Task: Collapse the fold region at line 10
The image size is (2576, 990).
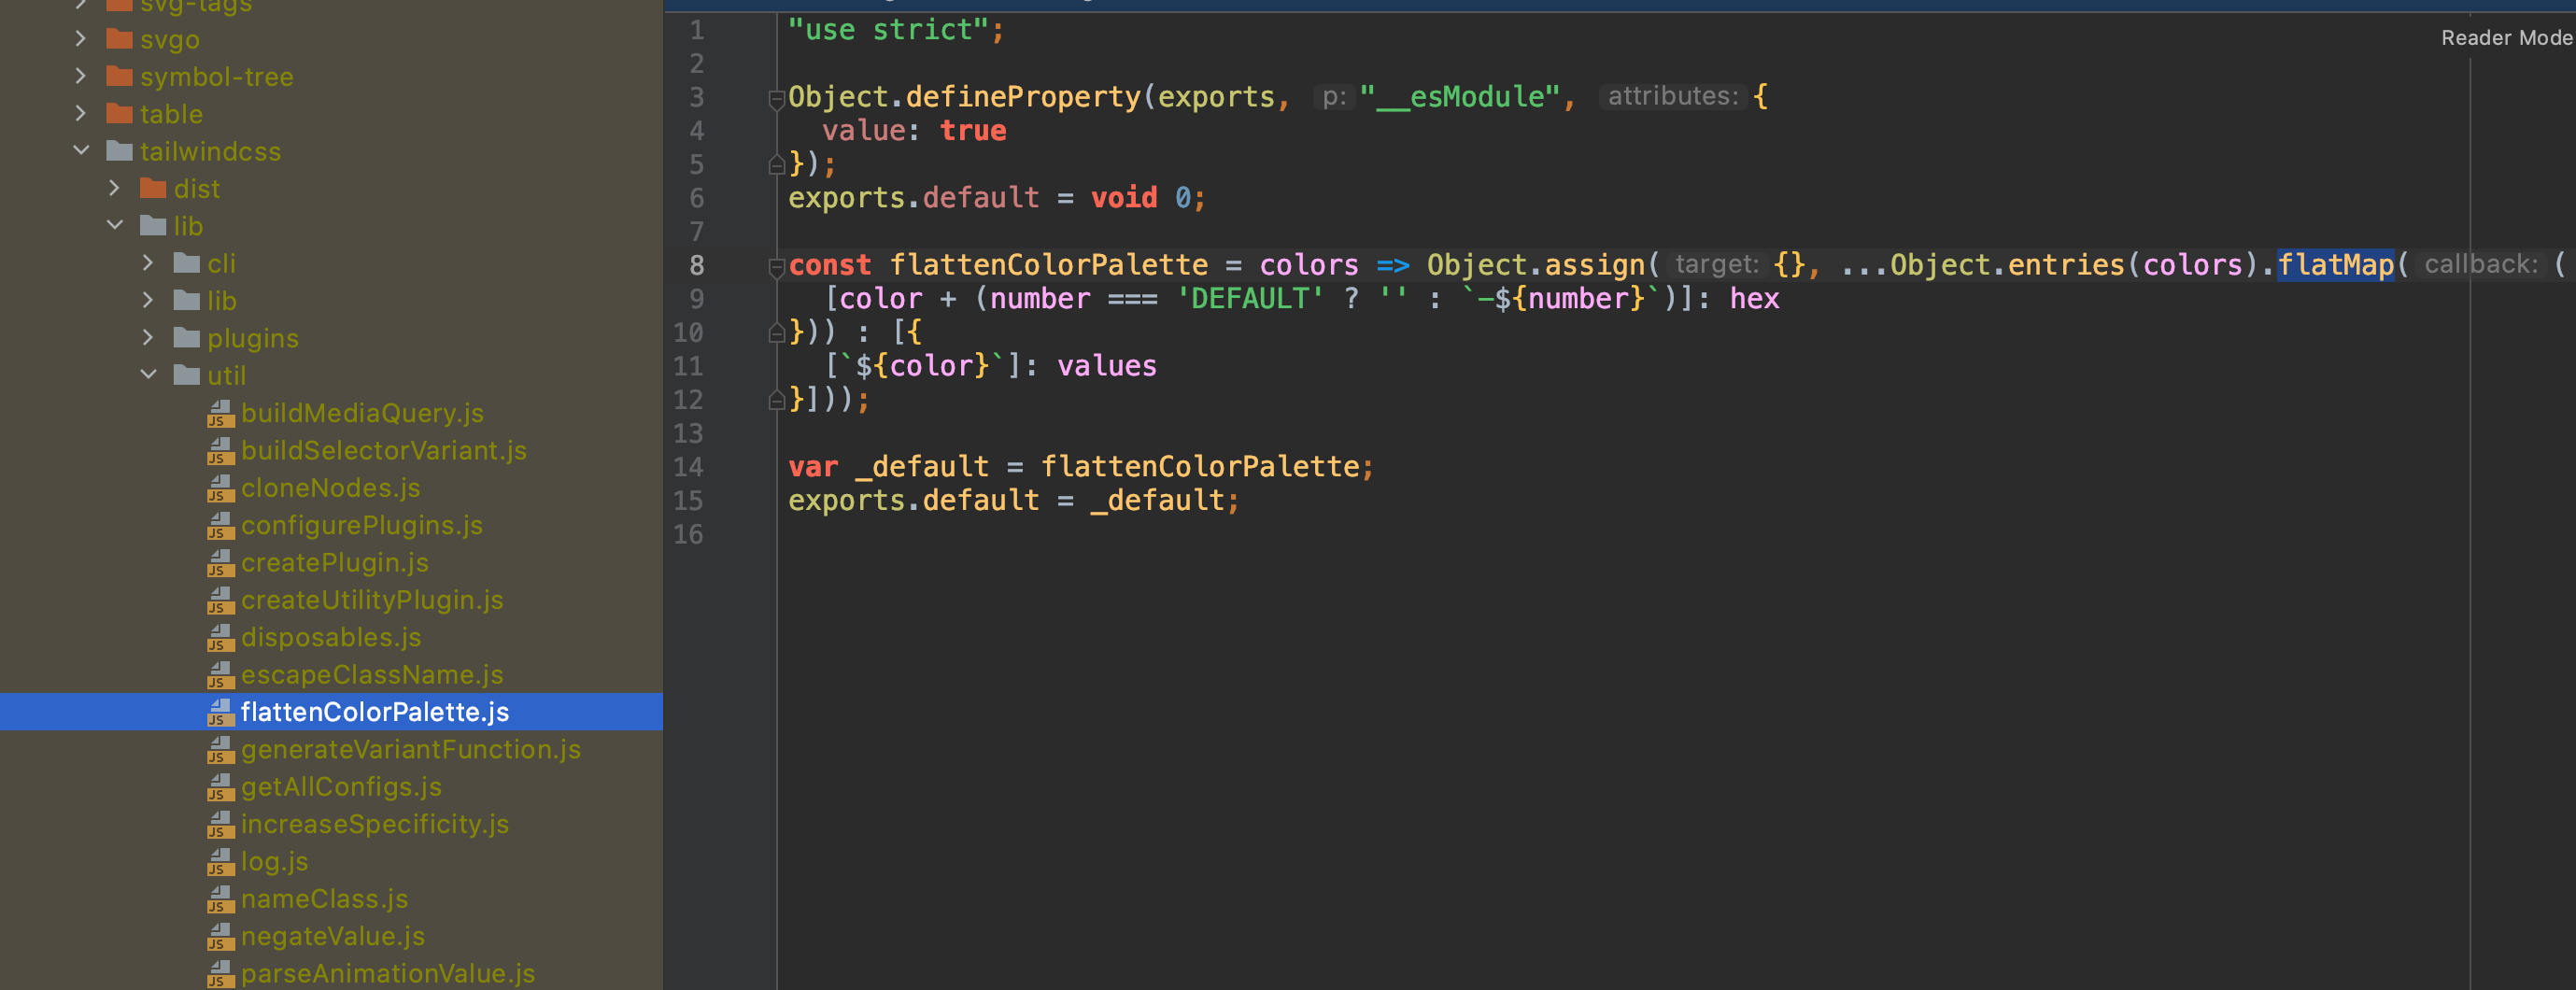Action: coord(777,332)
